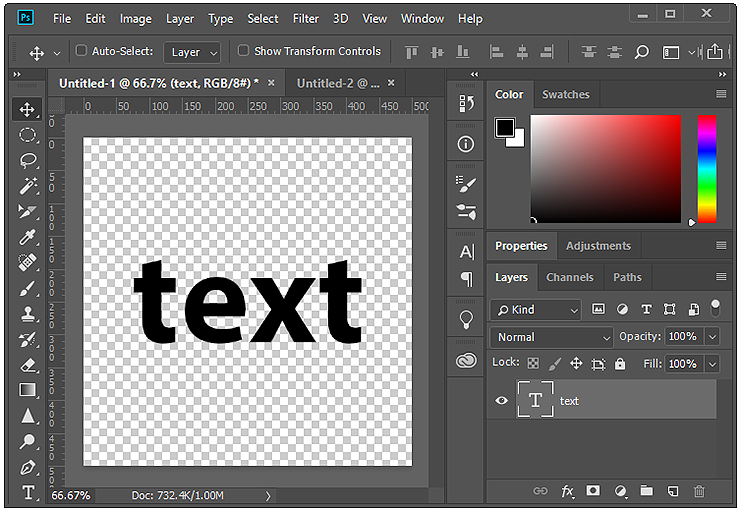
Task: Switch to the Untitled-2 document tab
Action: click(x=338, y=84)
